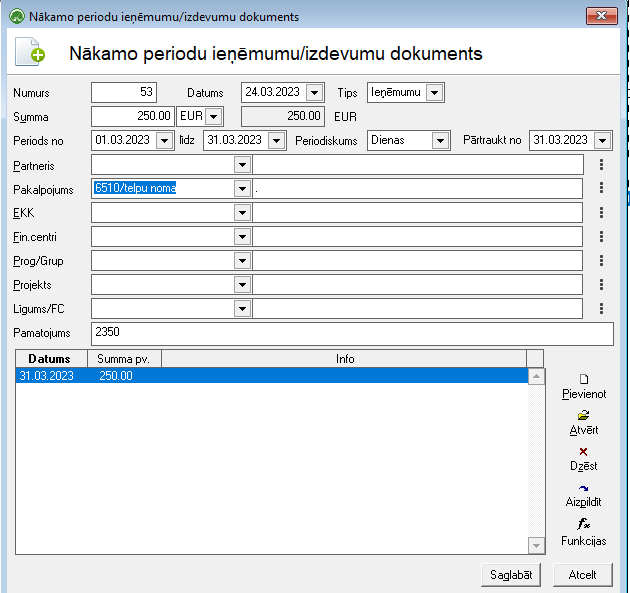Click the Atvērt label

click(x=584, y=430)
